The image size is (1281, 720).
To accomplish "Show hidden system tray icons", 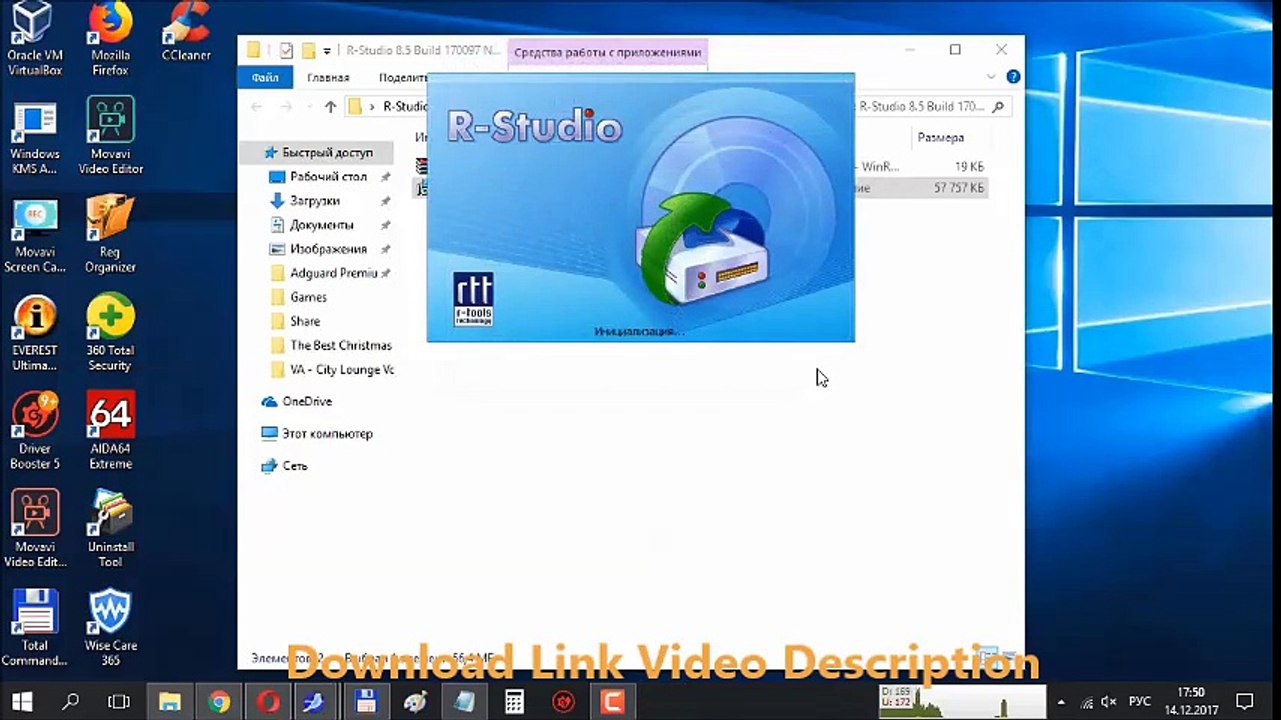I will [x=1061, y=702].
